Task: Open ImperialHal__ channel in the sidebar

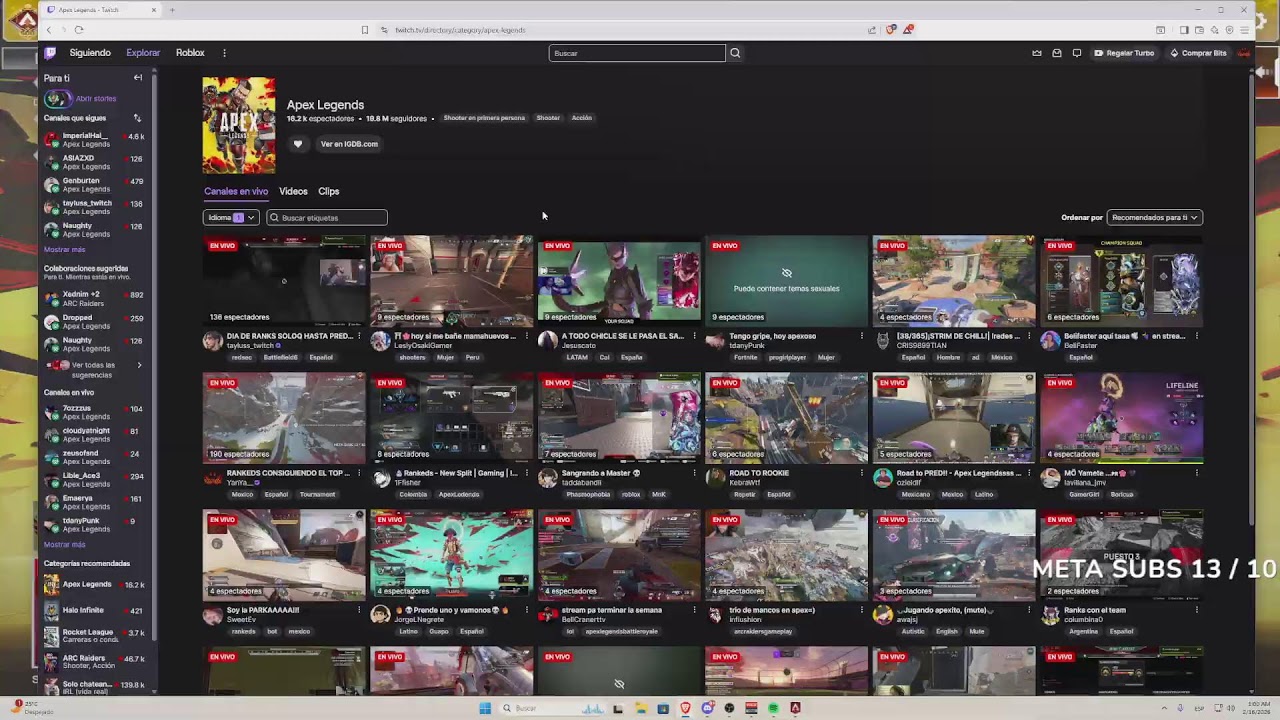Action: point(94,140)
